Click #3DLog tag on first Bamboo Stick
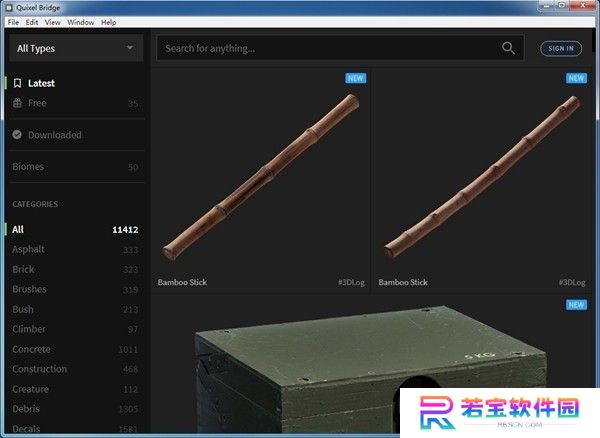The image size is (600, 438). pyautogui.click(x=351, y=283)
